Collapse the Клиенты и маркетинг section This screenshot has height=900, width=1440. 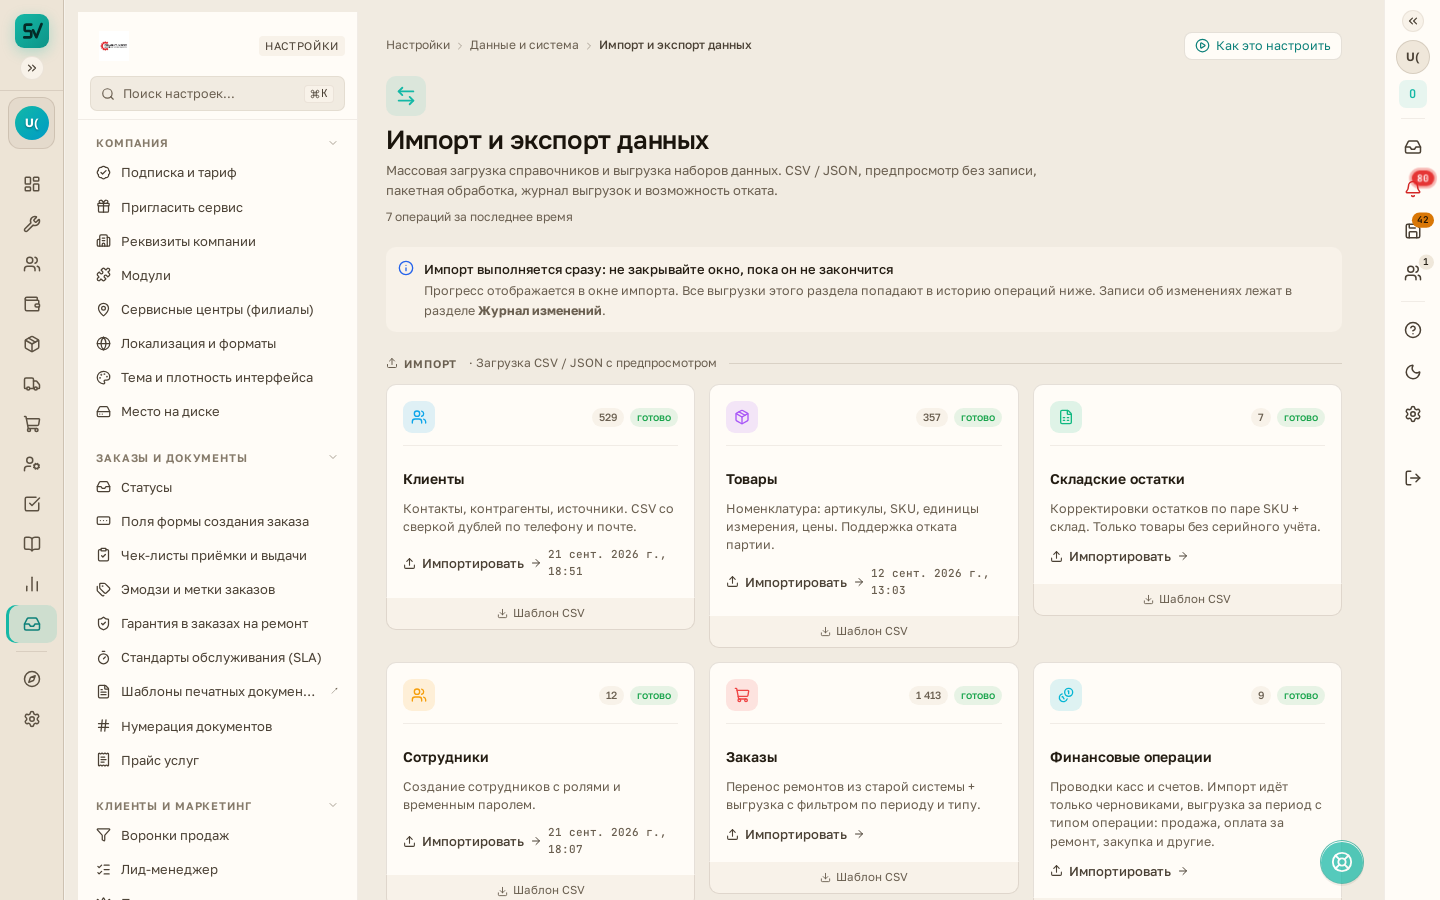pyautogui.click(x=333, y=806)
